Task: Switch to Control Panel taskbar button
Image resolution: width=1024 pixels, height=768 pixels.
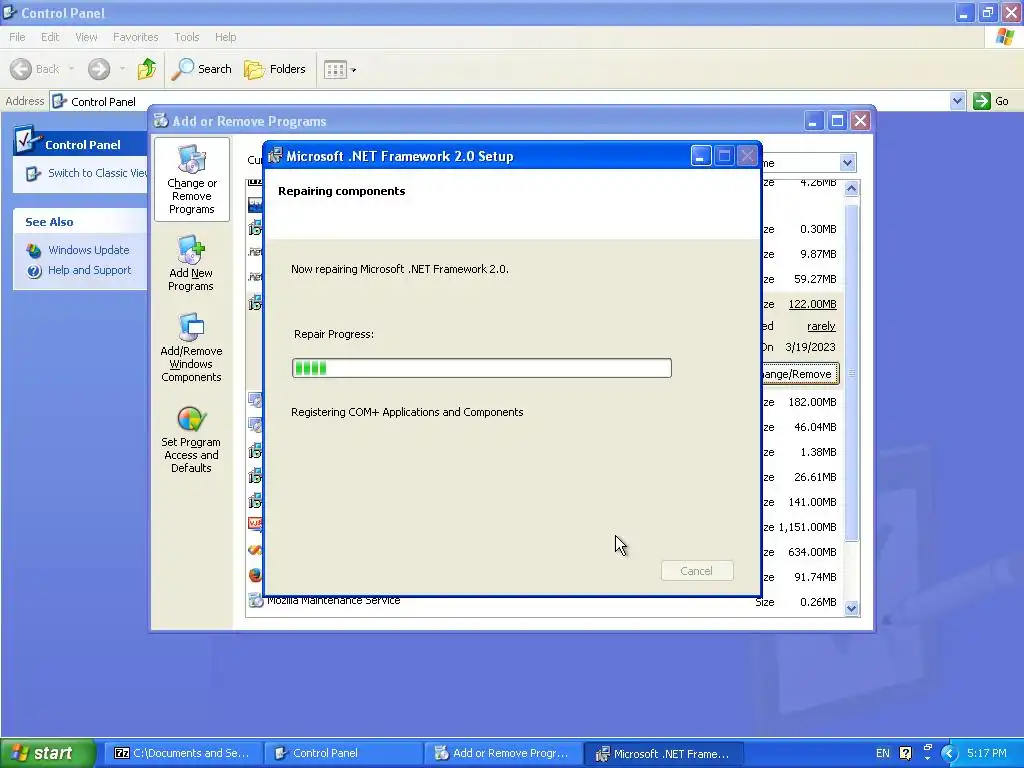Action: point(344,754)
